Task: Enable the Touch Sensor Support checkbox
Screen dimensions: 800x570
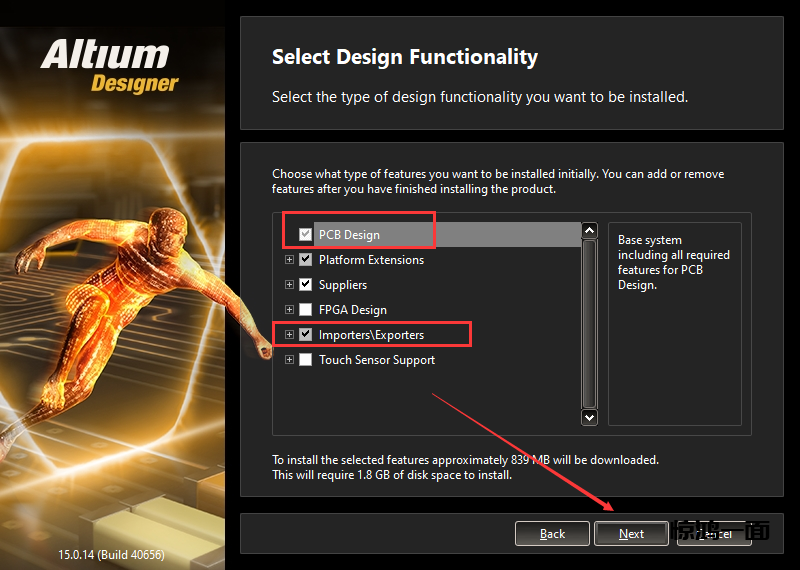Action: coord(306,360)
